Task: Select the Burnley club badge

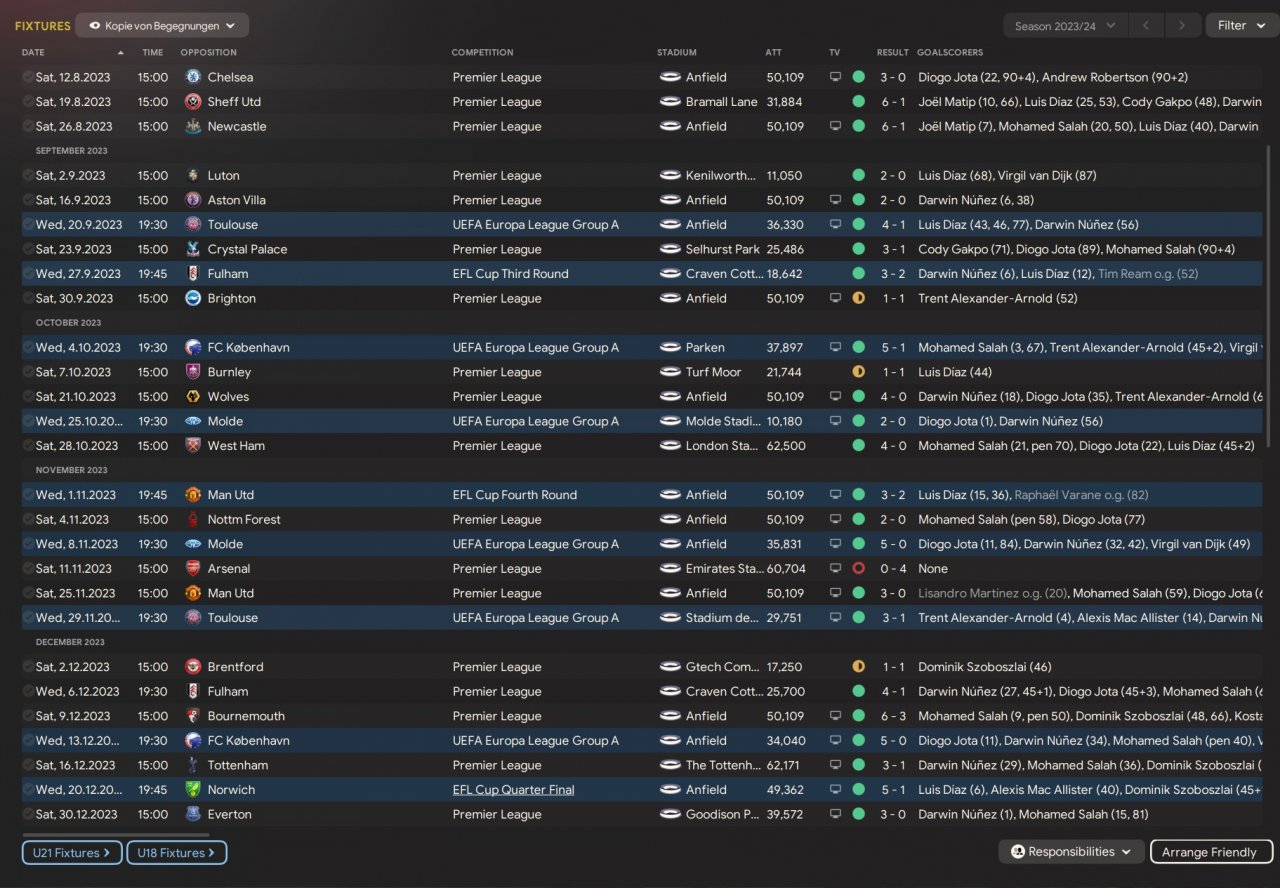Action: [x=193, y=372]
